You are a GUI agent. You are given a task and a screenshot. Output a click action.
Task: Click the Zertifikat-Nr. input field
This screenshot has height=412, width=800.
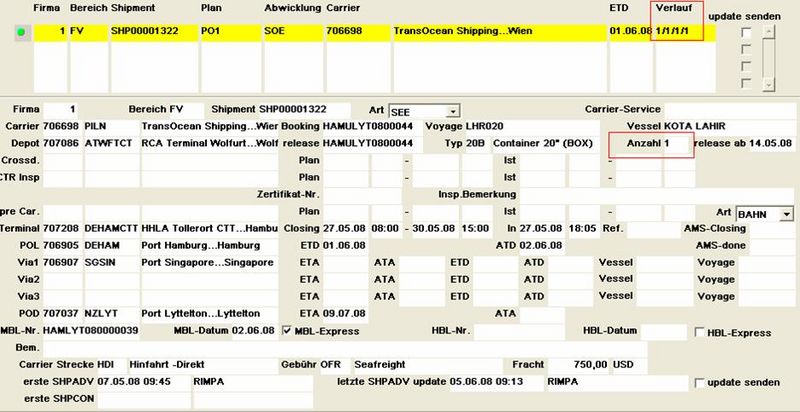[x=362, y=194]
